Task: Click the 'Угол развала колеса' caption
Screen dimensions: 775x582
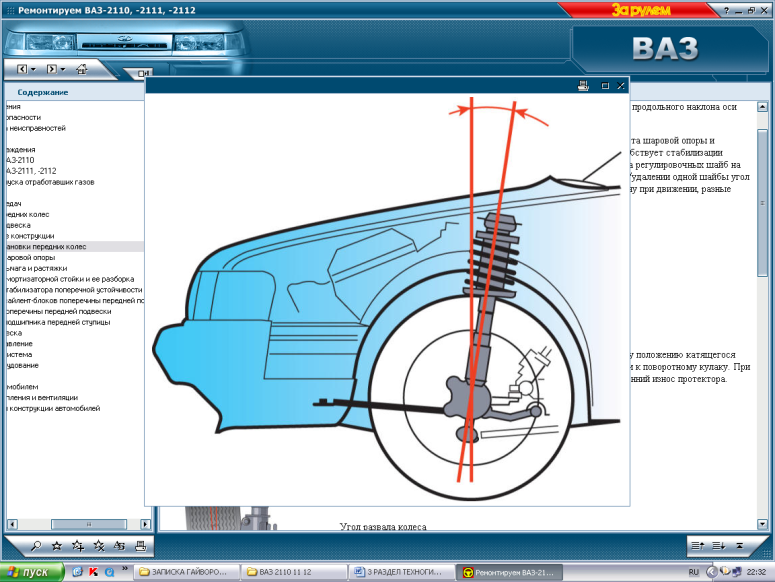Action: (383, 527)
